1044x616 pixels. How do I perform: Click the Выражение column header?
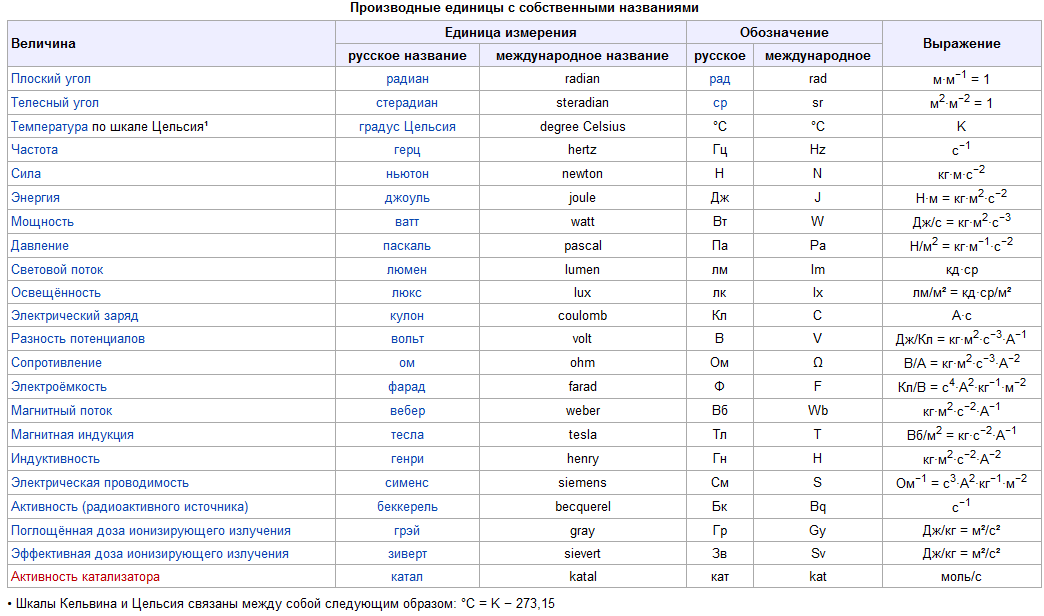pyautogui.click(x=961, y=44)
